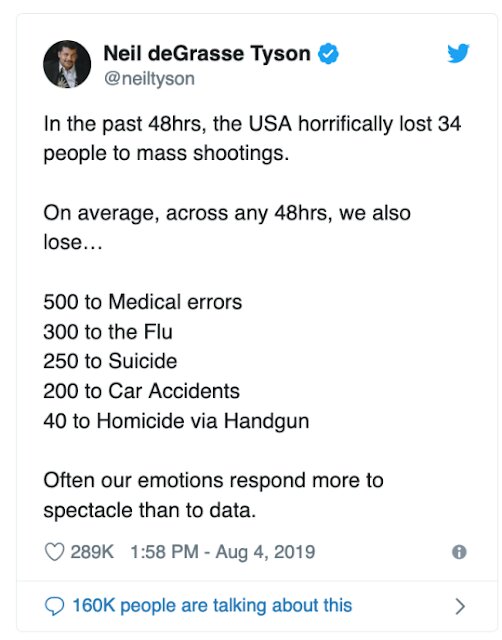The height and width of the screenshot is (640, 502).
Task: Click the reply speech bubble icon
Action: coord(54,606)
